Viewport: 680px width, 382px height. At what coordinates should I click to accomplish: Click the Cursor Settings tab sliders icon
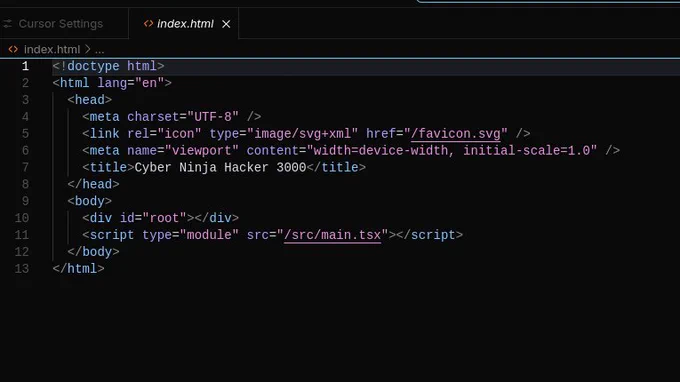point(7,24)
